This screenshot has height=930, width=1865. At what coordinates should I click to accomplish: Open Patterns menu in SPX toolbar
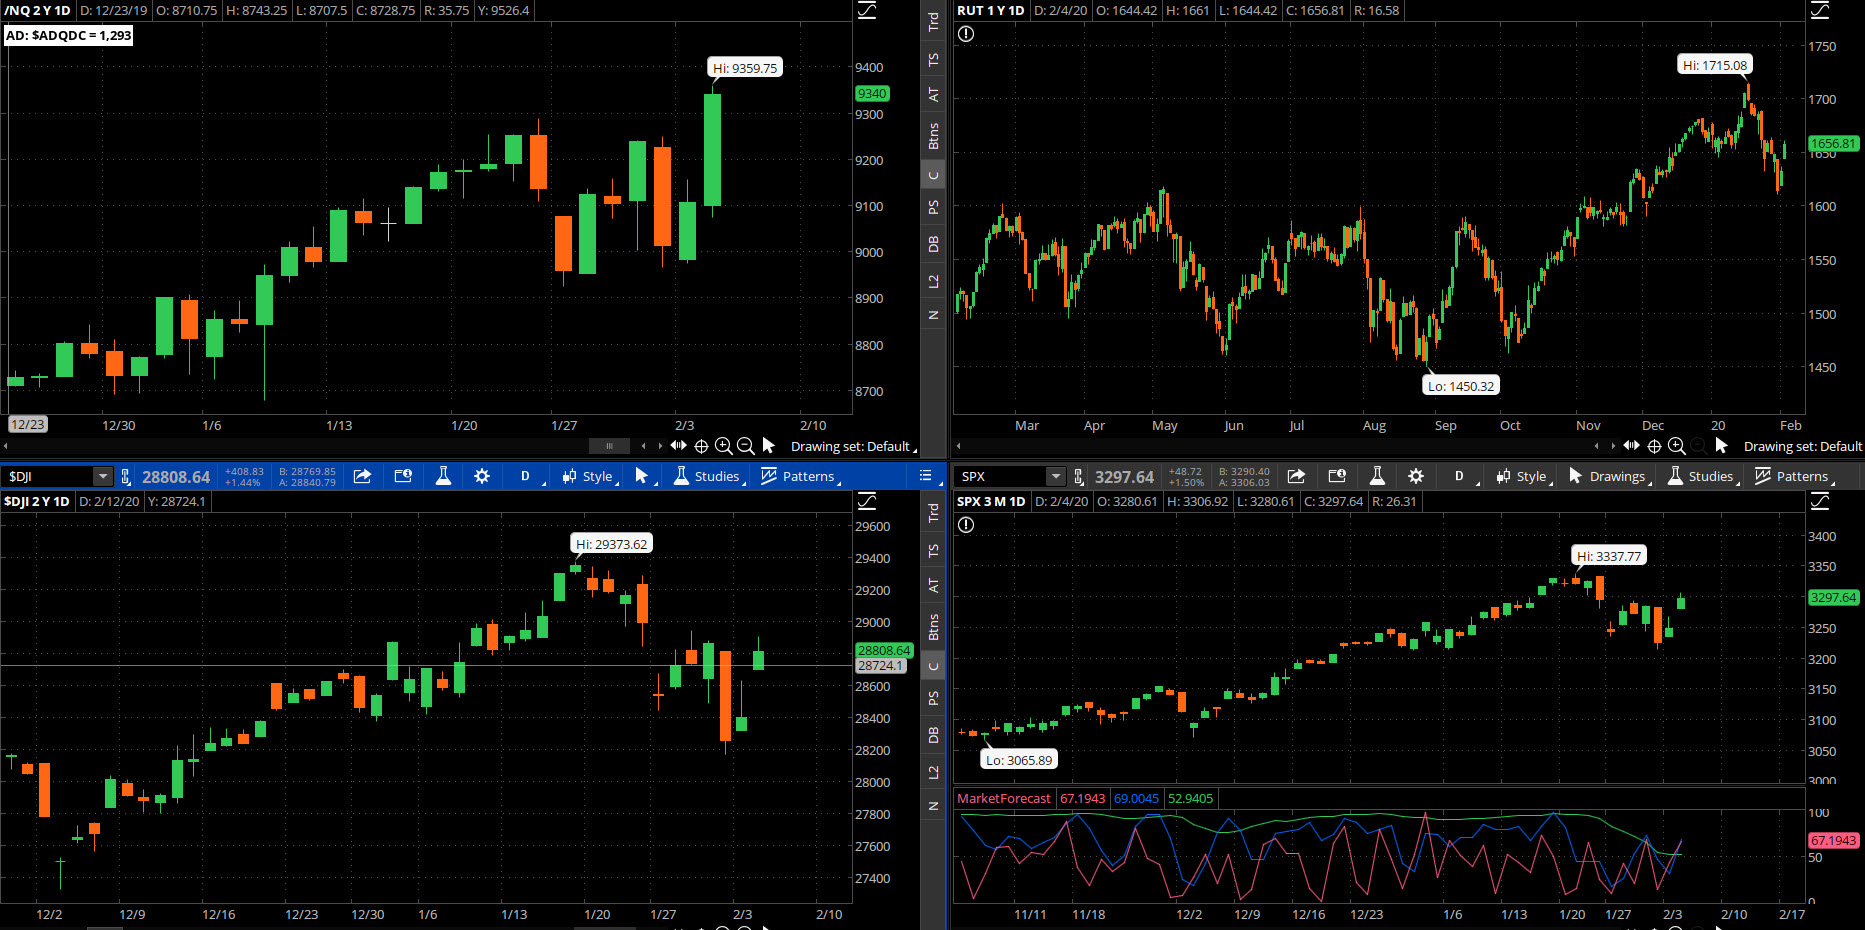(x=1794, y=477)
